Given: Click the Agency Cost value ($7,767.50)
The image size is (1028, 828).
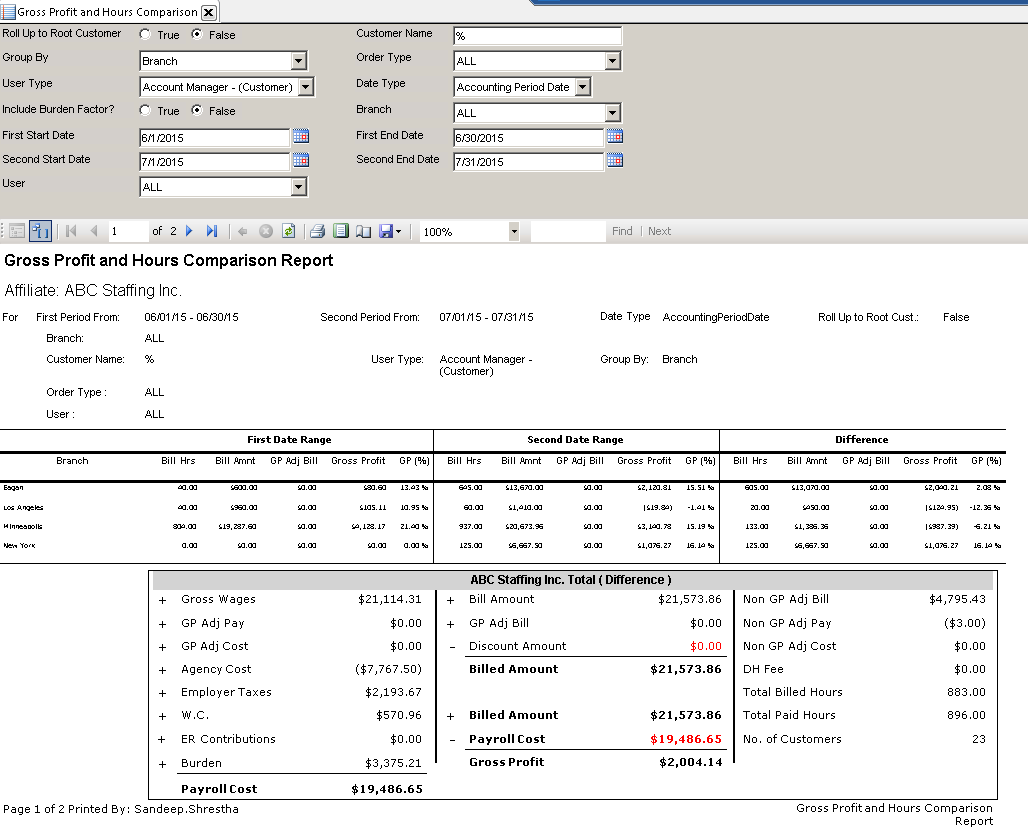Looking at the screenshot, I should (388, 669).
